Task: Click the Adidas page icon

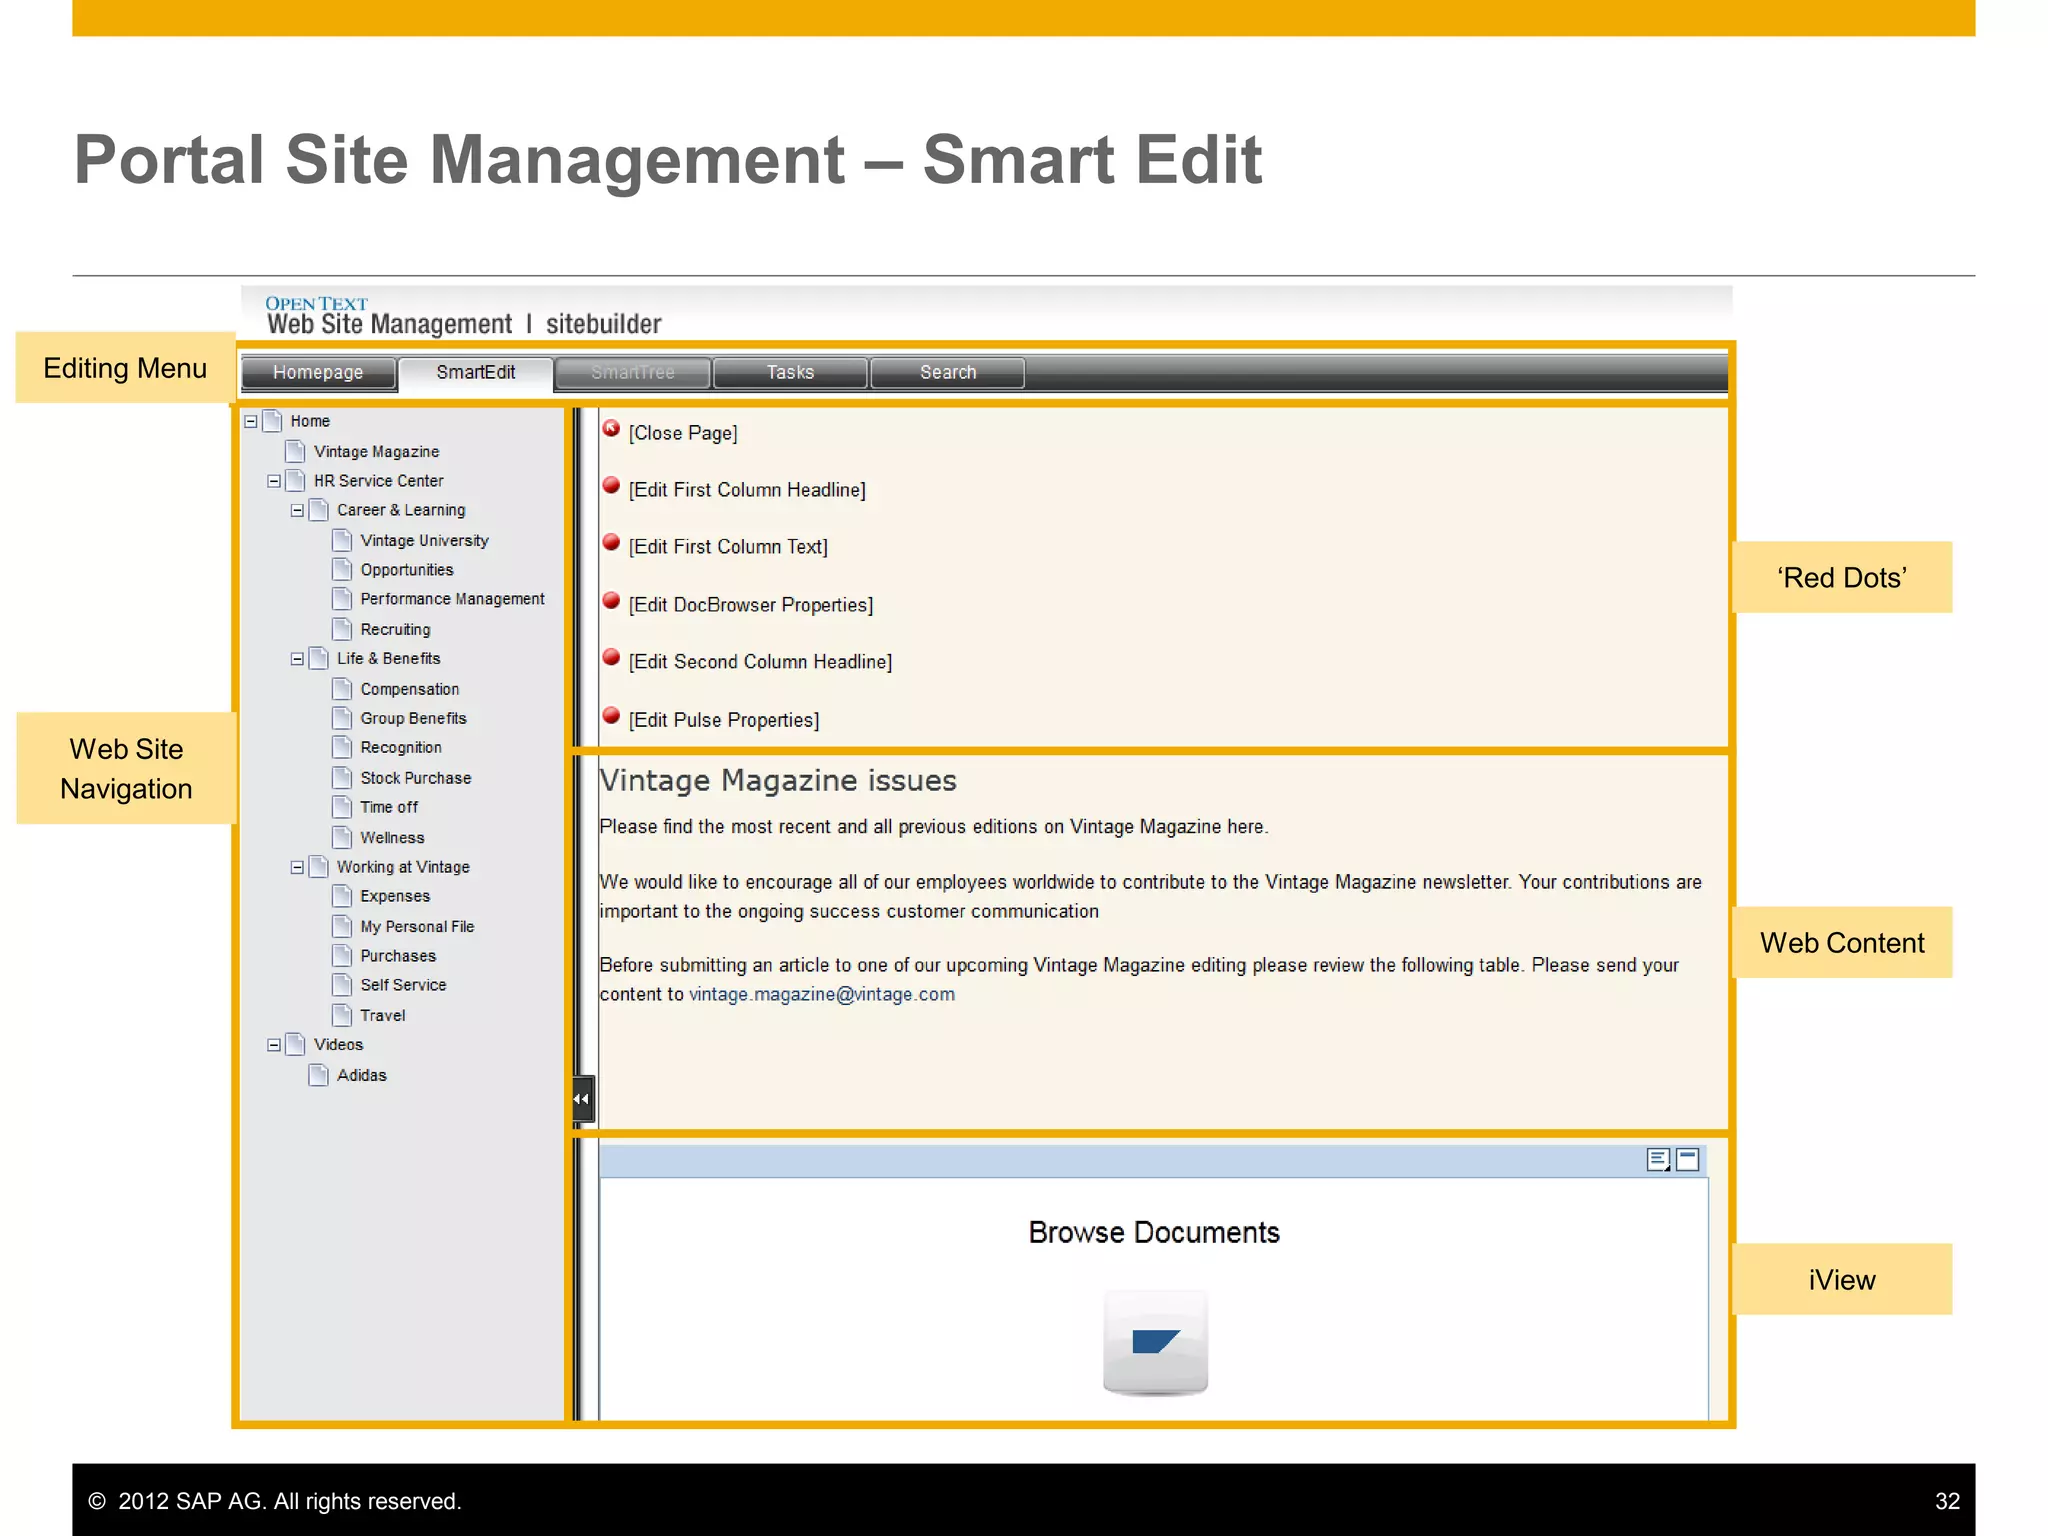Action: [x=319, y=1075]
